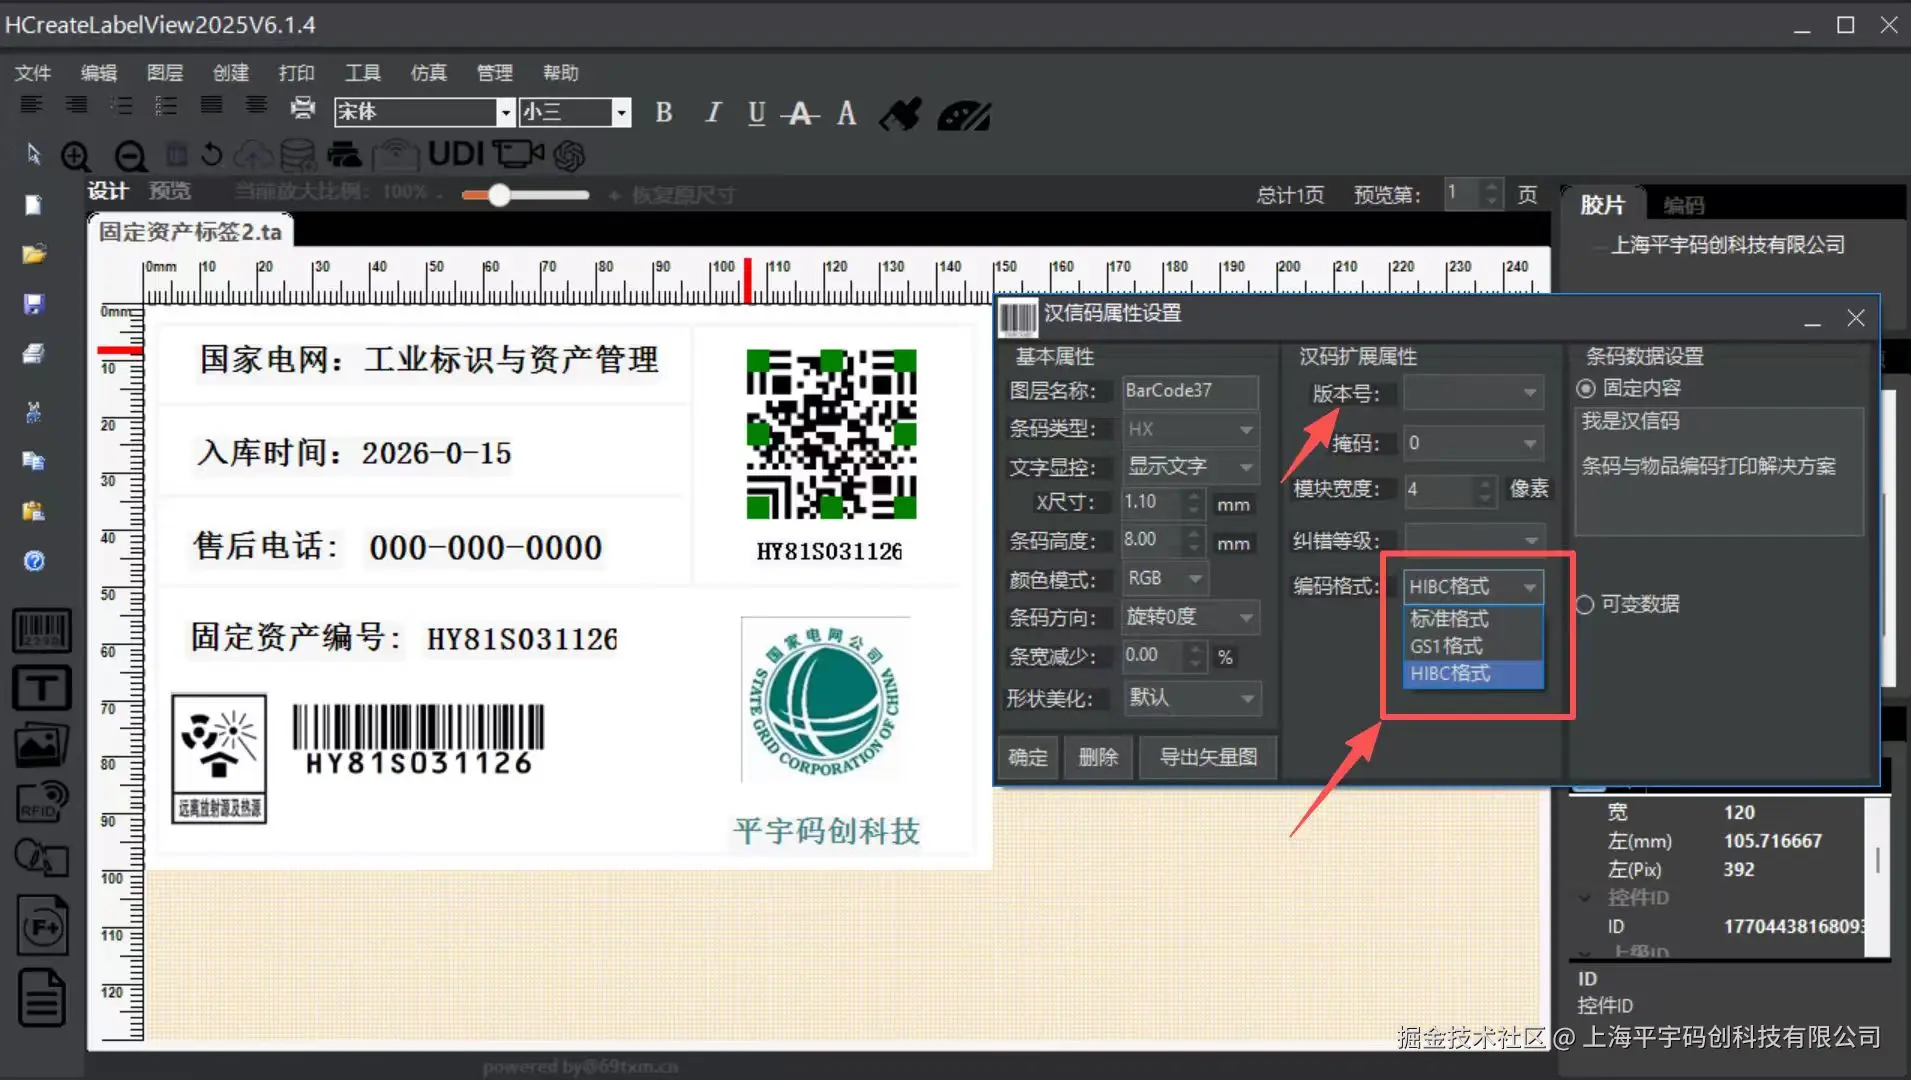Open the 颜色模式 RGB dropdown
This screenshot has width=1911, height=1080.
[1165, 579]
